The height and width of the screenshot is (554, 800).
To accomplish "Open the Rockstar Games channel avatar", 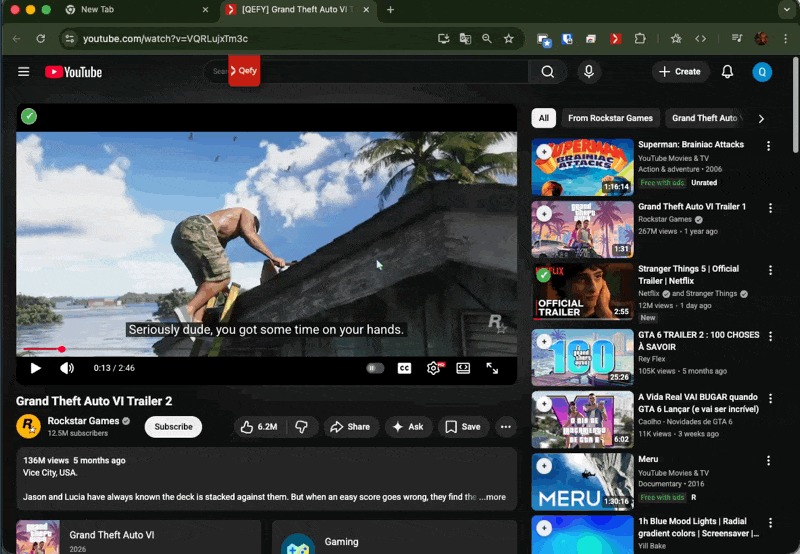I will coord(29,426).
